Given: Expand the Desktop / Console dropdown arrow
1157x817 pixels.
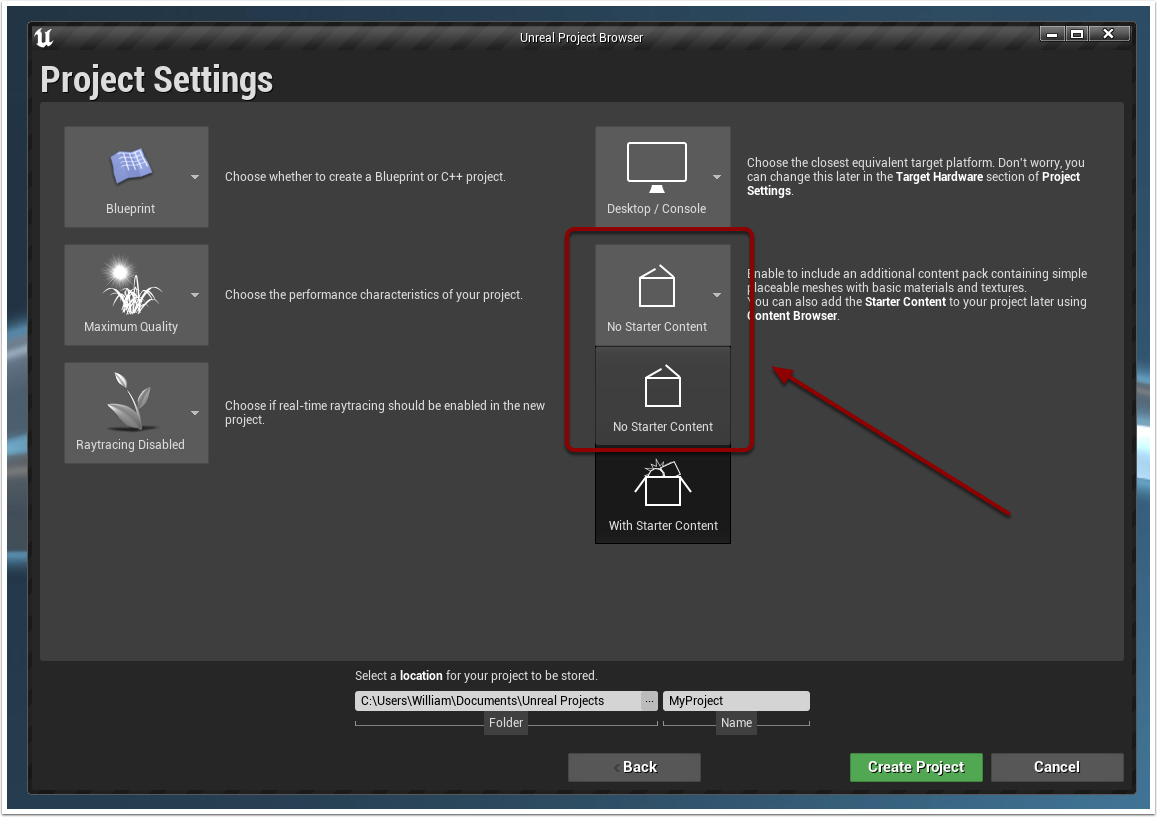Looking at the screenshot, I should (x=716, y=177).
